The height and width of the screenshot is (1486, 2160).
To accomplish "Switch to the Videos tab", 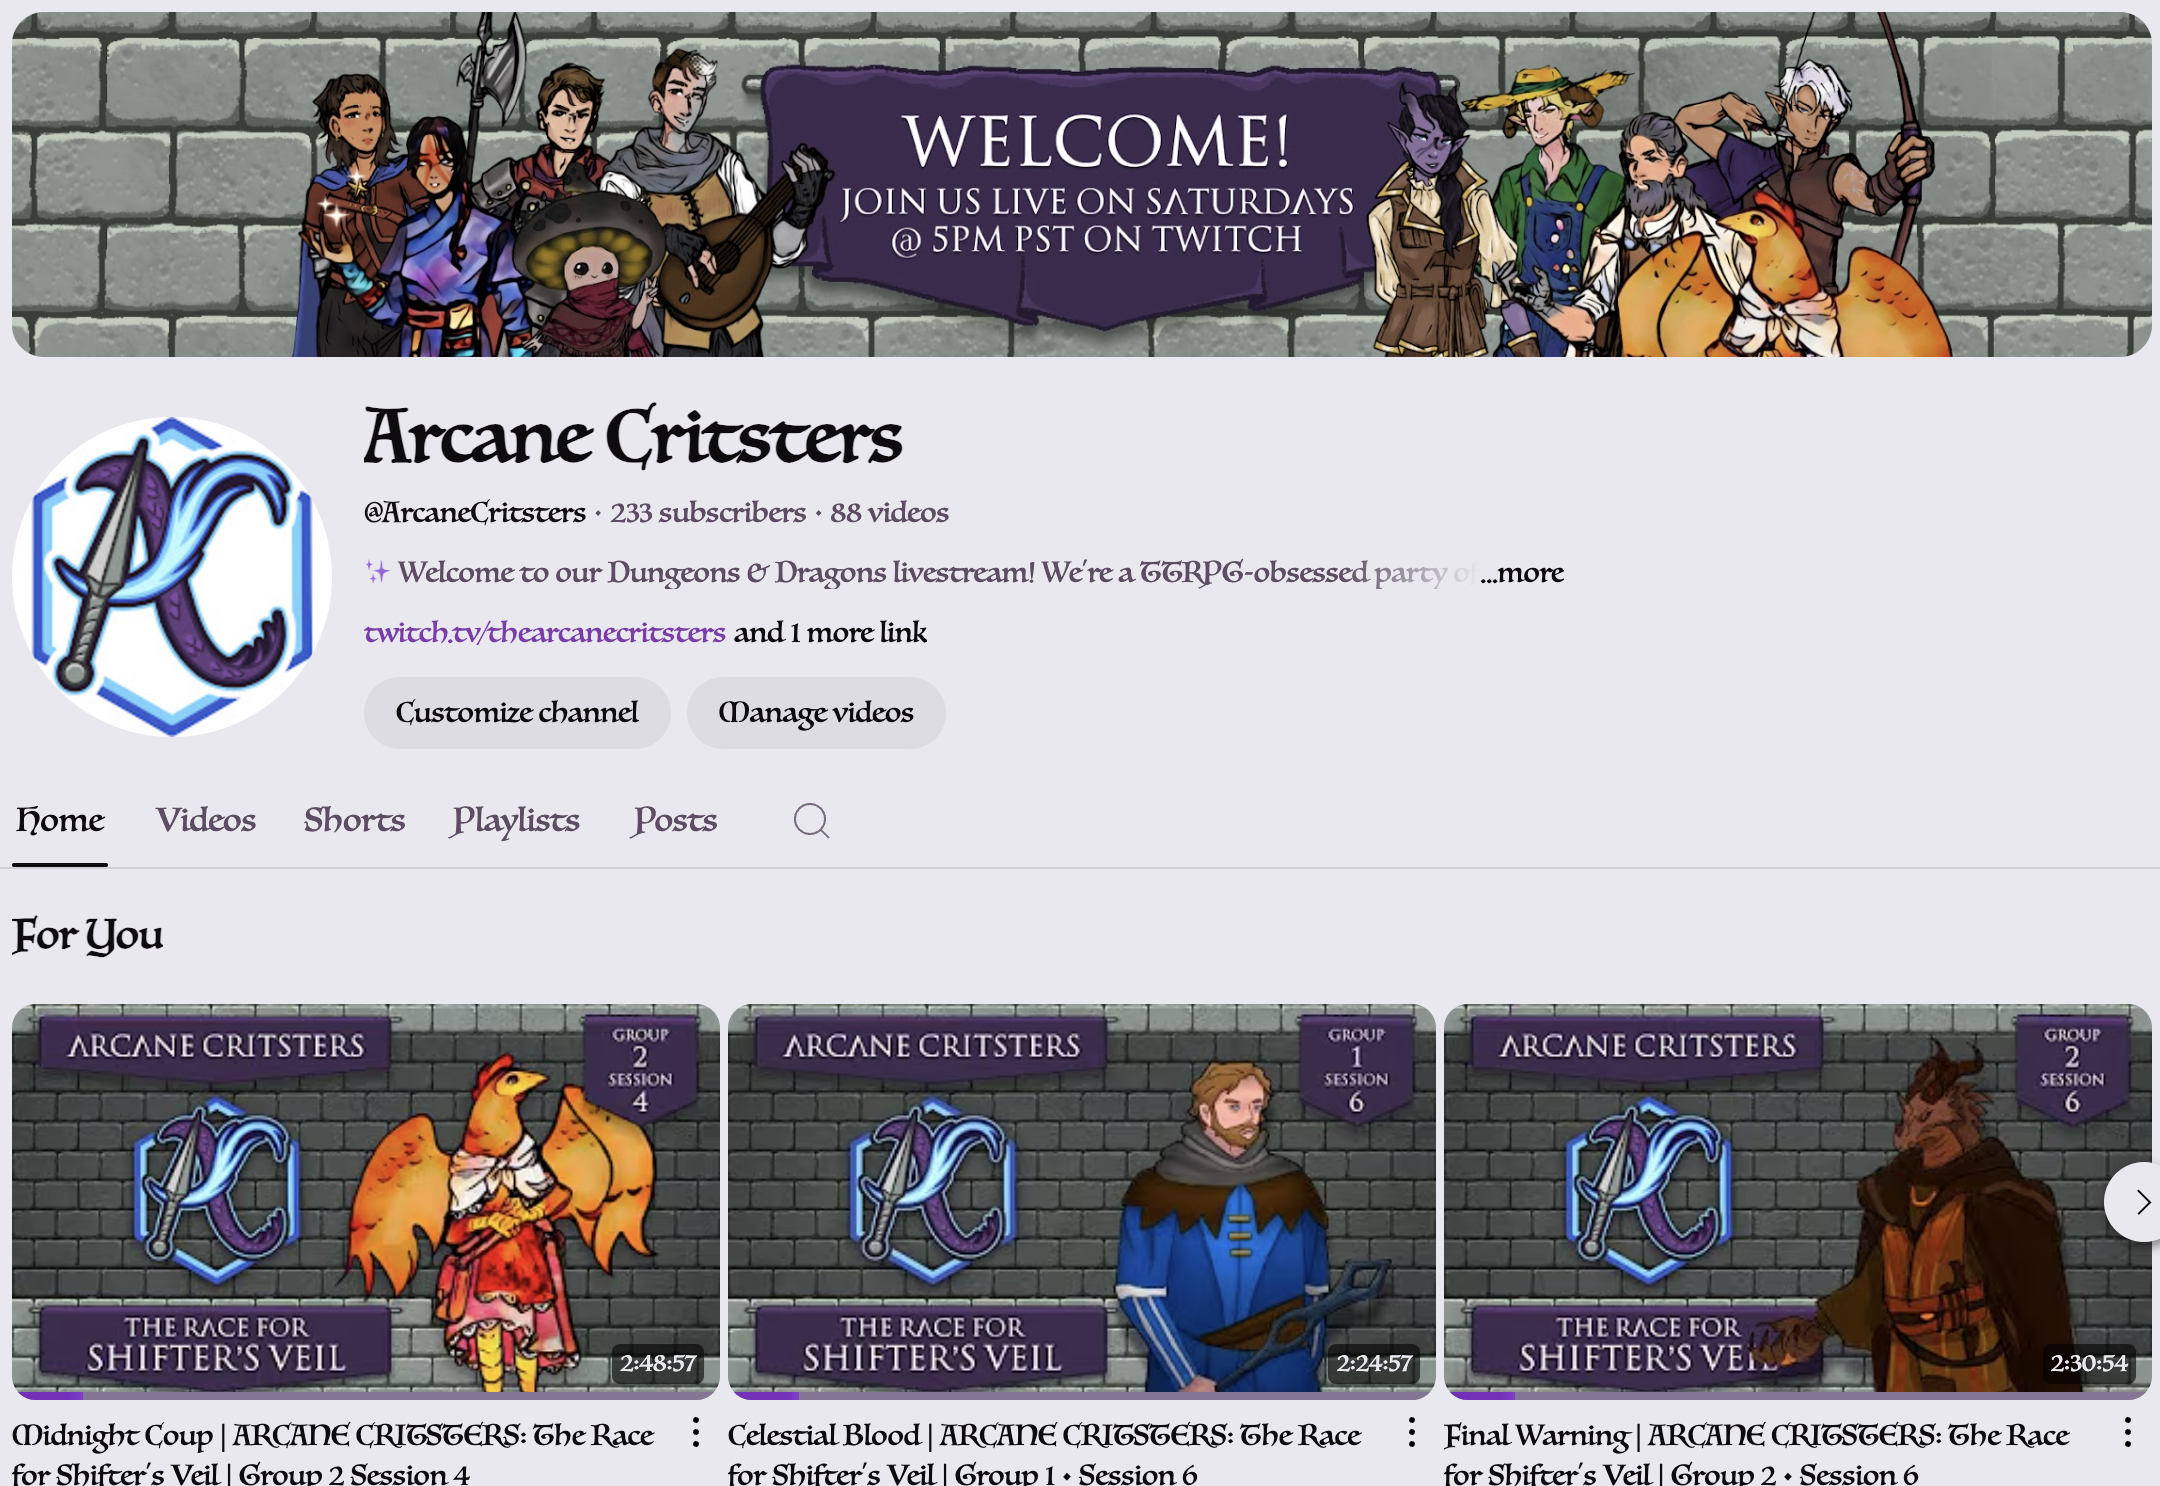I will [x=206, y=820].
